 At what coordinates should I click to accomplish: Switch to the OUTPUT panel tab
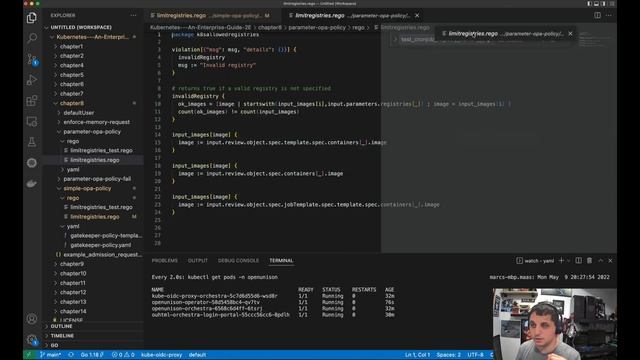point(198,260)
